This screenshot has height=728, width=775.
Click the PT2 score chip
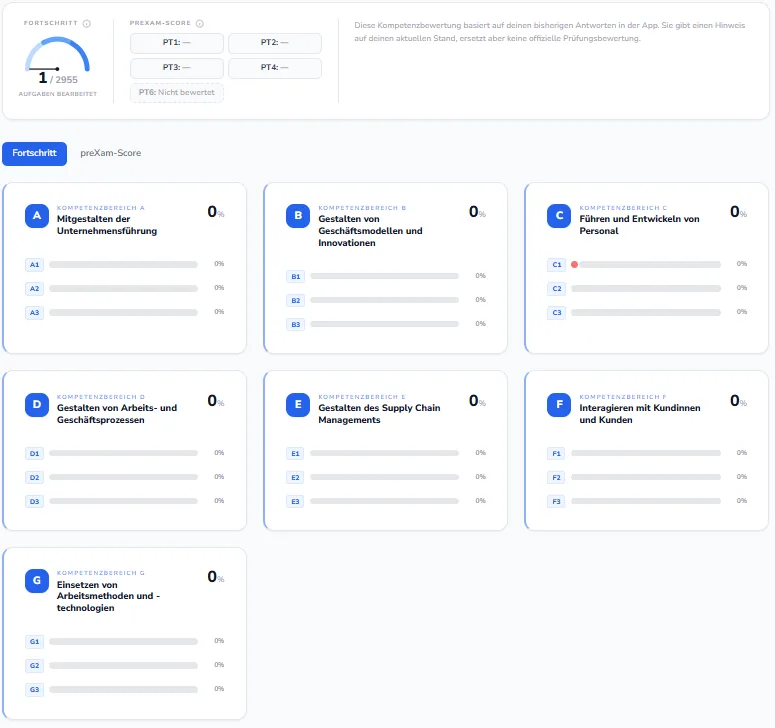(x=274, y=43)
